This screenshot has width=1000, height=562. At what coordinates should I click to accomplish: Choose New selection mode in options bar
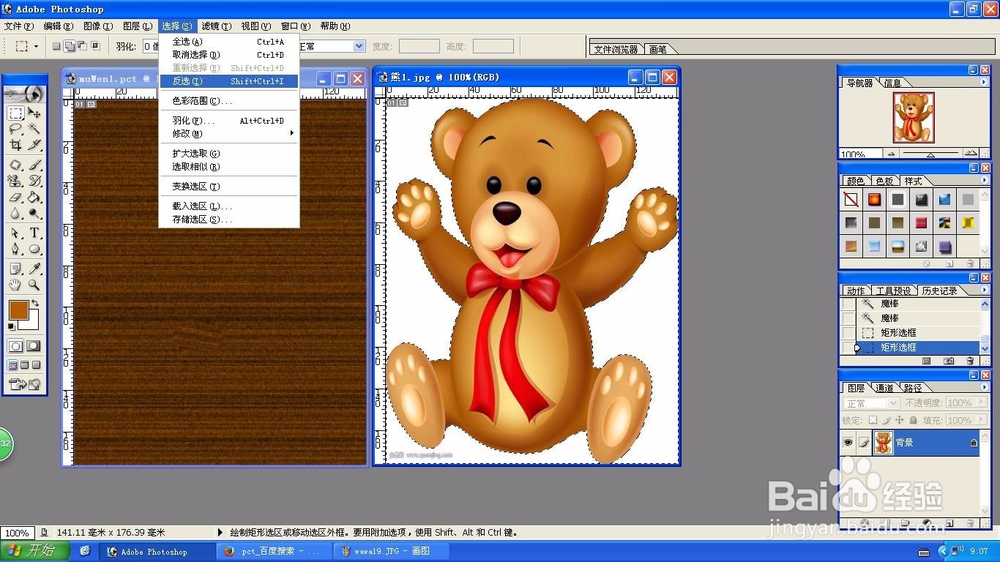click(x=56, y=46)
